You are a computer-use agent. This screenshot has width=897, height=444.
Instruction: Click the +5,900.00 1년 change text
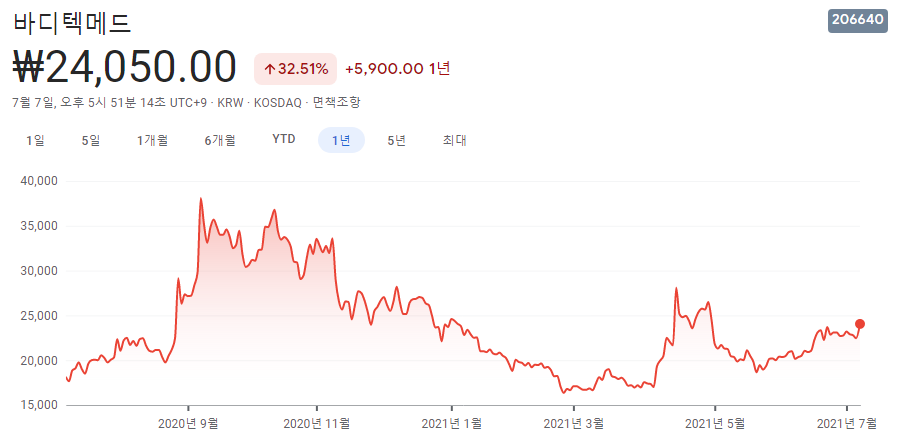click(x=398, y=69)
